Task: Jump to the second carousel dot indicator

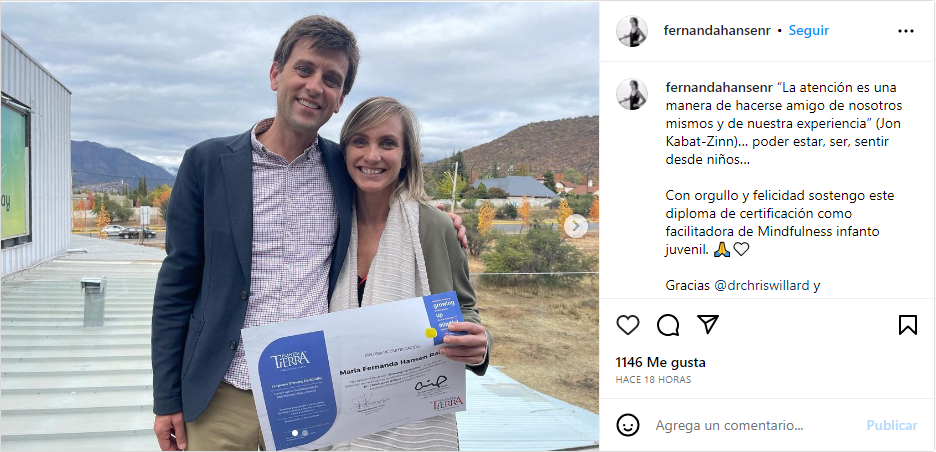Action: [304, 433]
